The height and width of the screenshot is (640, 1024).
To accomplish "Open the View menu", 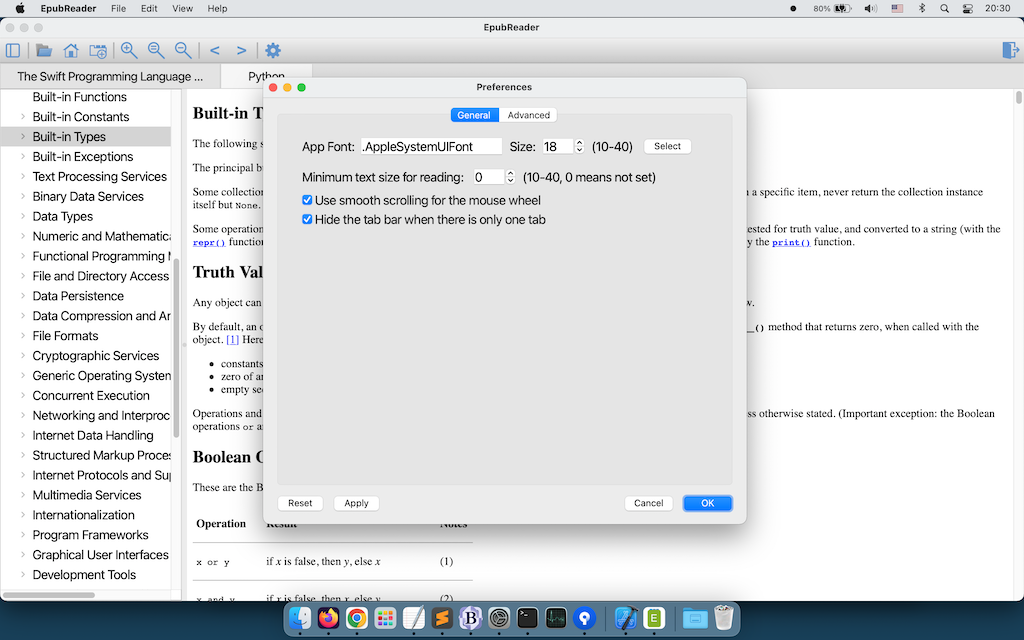I will pyautogui.click(x=182, y=9).
